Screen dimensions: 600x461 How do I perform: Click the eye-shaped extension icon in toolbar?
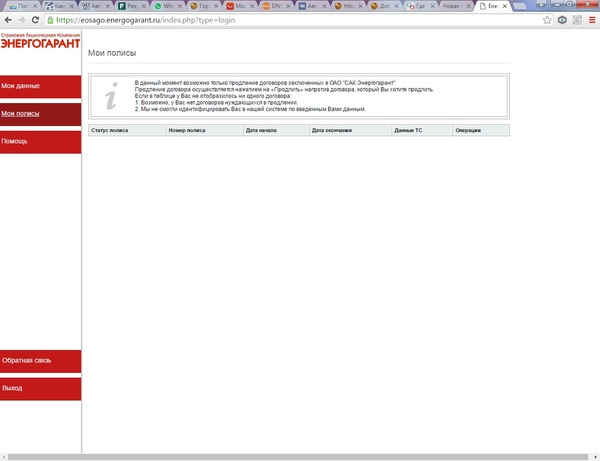point(562,20)
